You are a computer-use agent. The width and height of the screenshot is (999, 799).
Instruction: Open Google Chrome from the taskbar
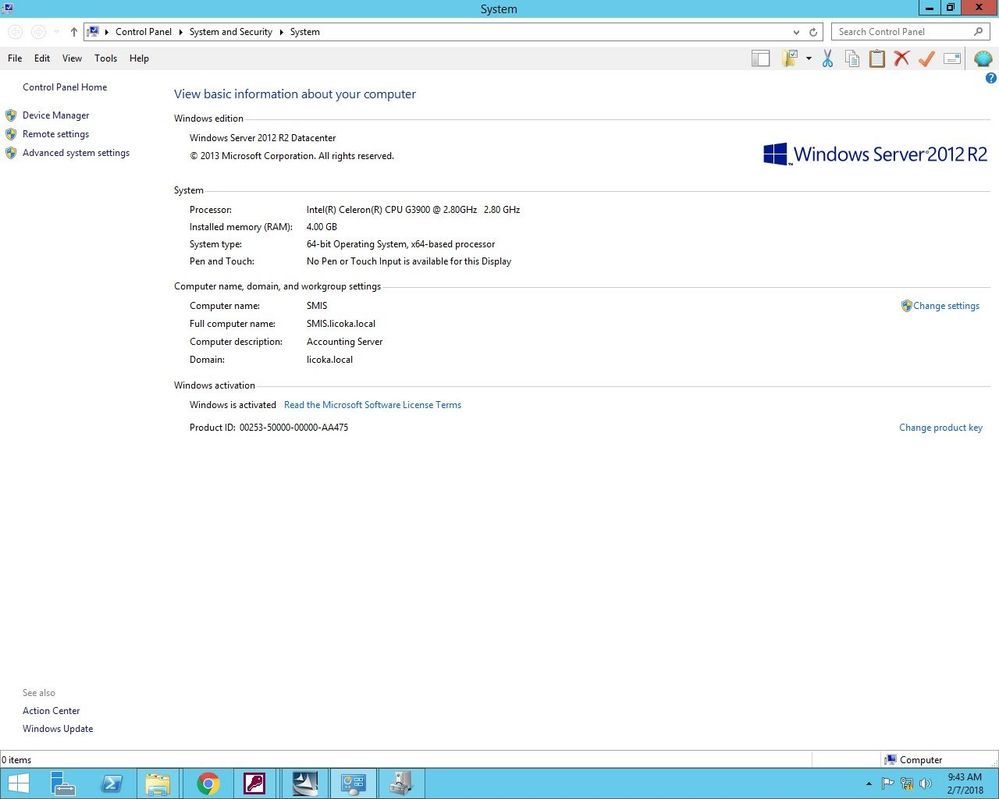point(208,784)
